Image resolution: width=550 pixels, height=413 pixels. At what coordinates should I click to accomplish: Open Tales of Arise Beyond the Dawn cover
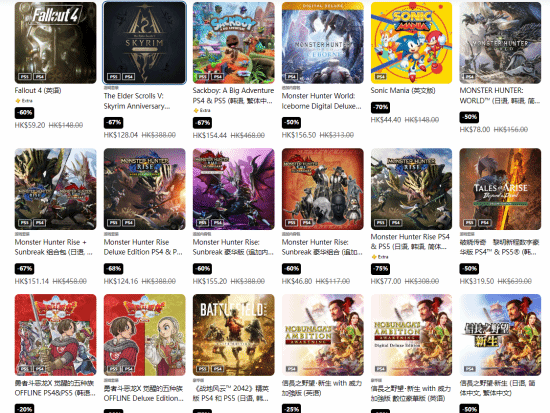(x=500, y=189)
